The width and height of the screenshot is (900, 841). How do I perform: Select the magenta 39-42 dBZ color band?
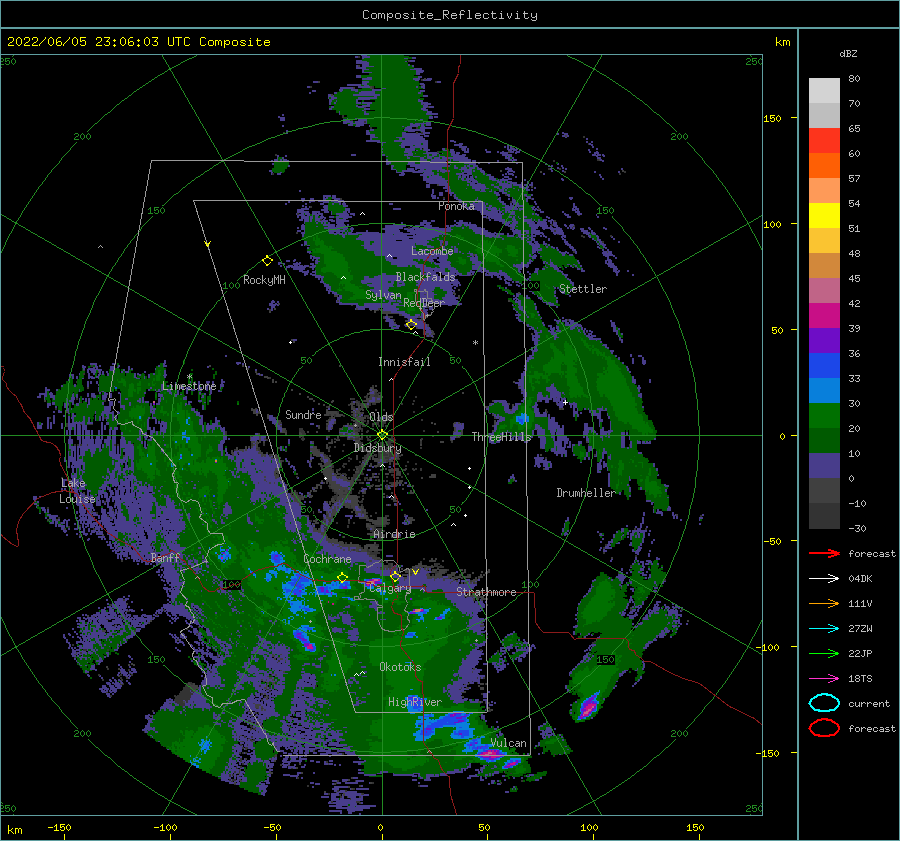(824, 316)
